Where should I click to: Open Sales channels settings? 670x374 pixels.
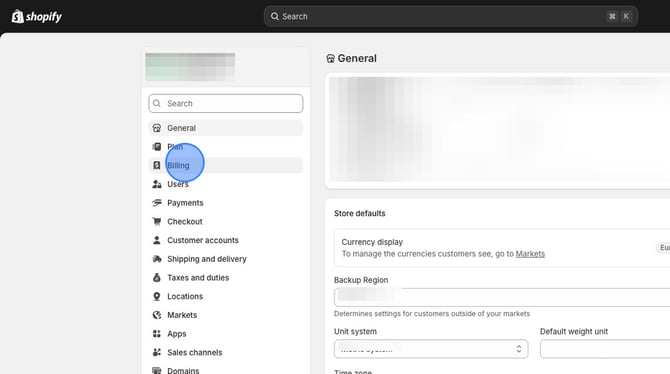coord(226,353)
